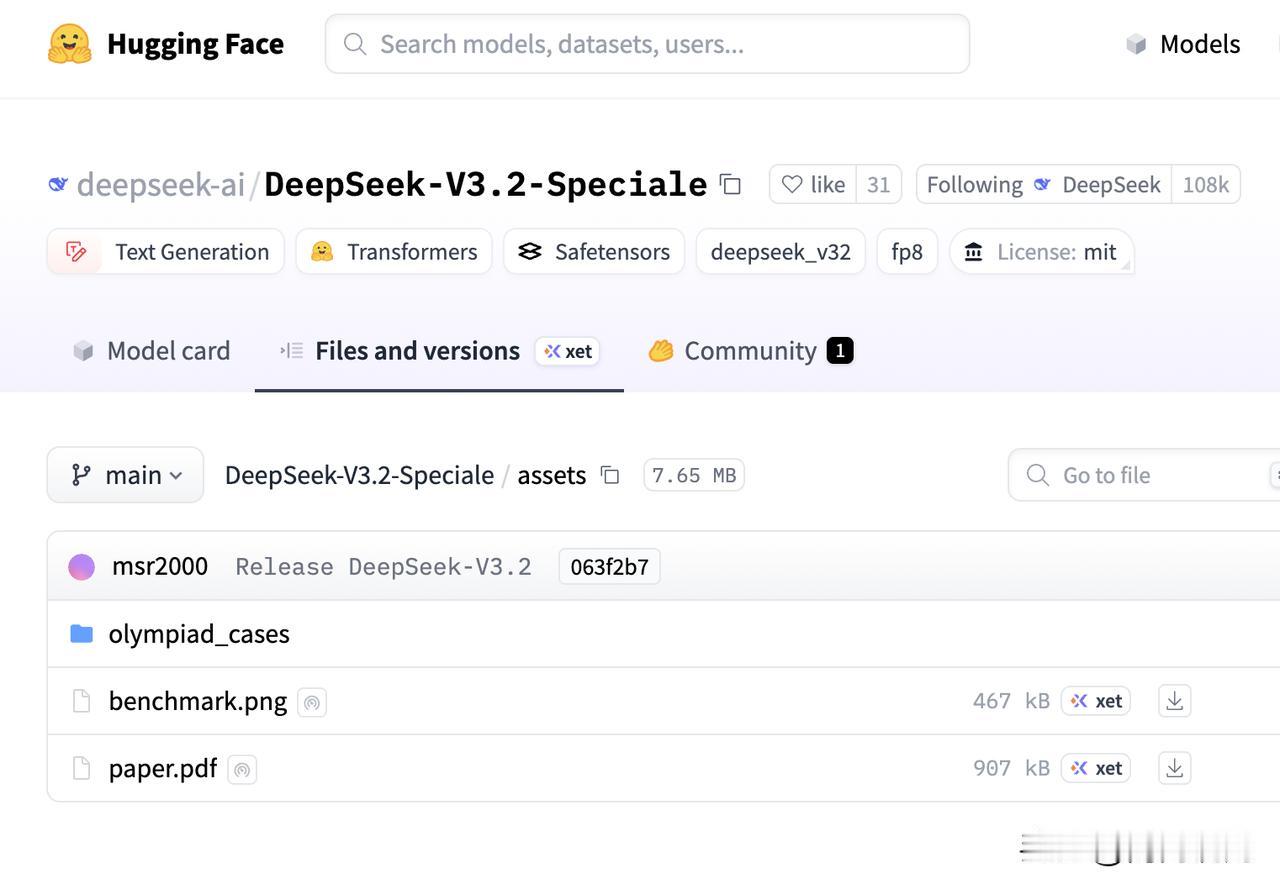1280x889 pixels.
Task: Download benchmark.png with the download icon
Action: point(1174,701)
